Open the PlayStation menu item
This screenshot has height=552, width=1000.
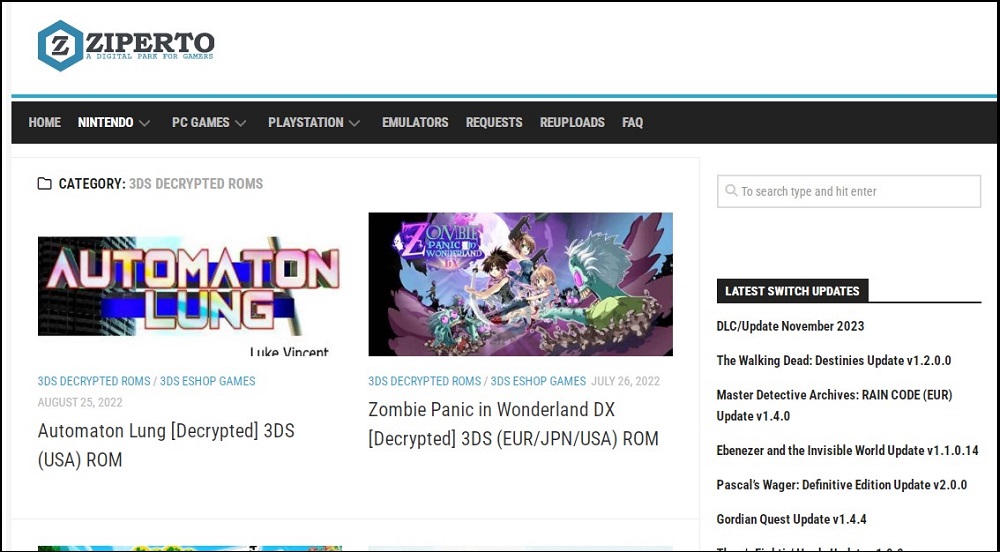click(305, 122)
